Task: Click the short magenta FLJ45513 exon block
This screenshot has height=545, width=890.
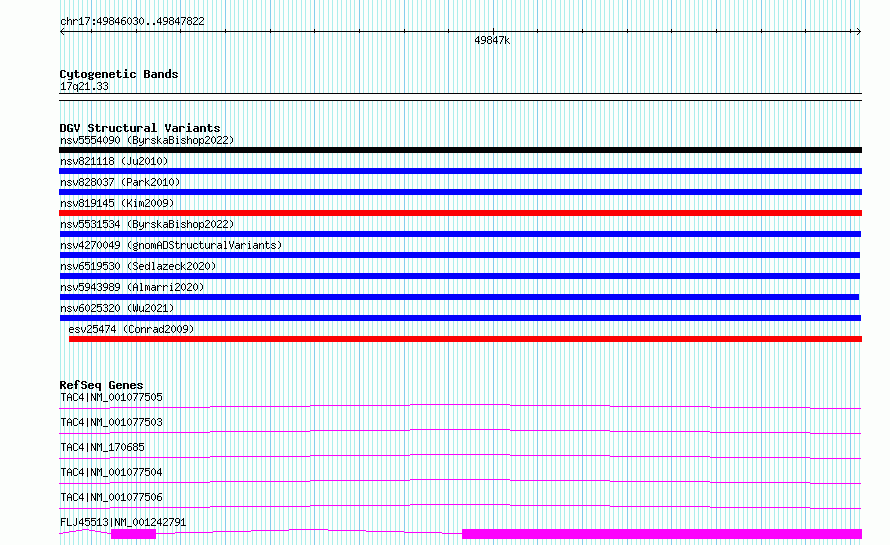Action: tap(133, 534)
